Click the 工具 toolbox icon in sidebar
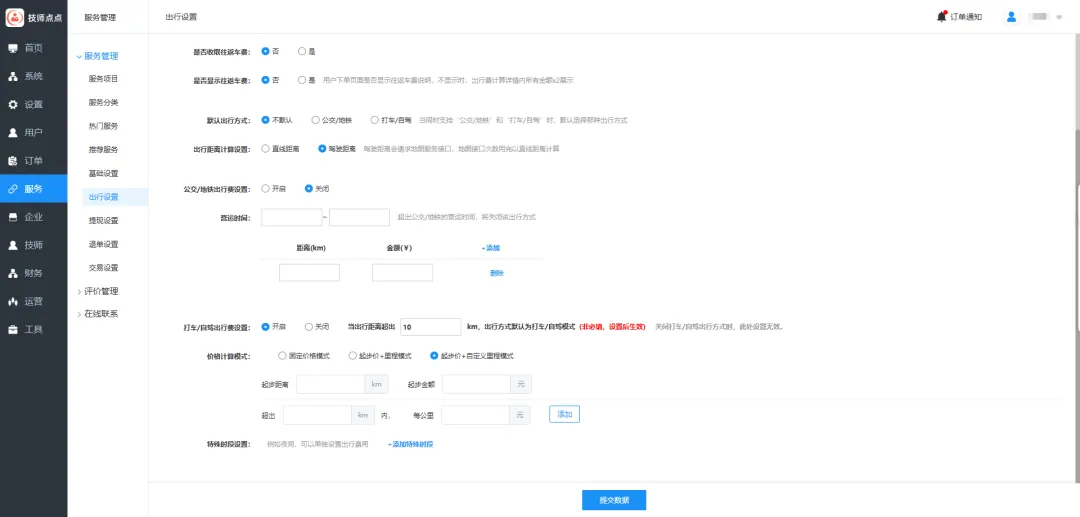Screen dimensions: 1080x517 point(13,329)
